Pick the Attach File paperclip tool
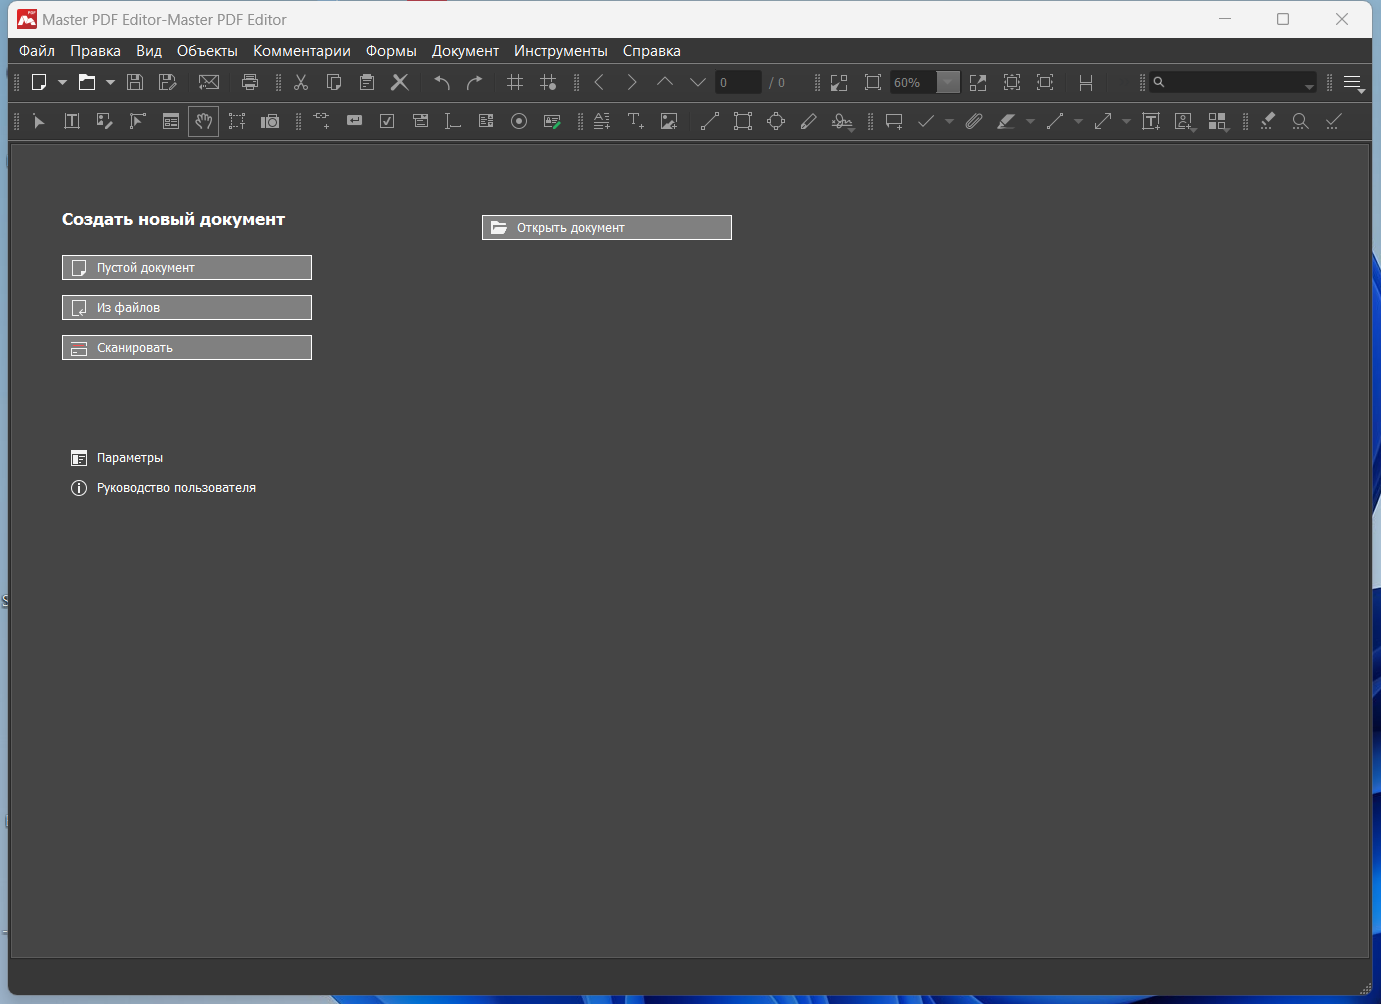This screenshot has width=1381, height=1004. 974,122
